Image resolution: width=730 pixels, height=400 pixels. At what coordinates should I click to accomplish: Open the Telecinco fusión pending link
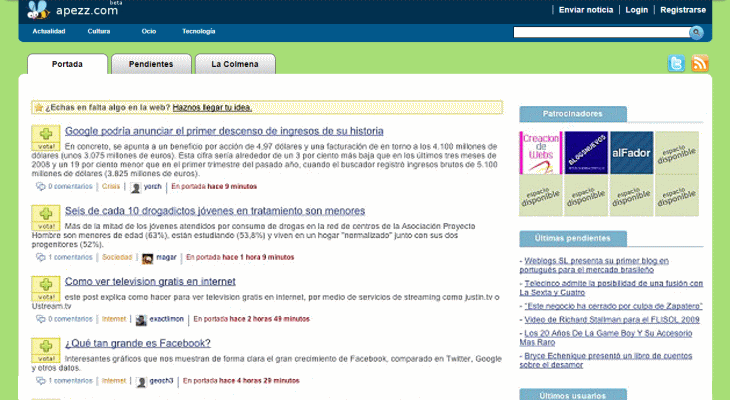[x=611, y=288]
